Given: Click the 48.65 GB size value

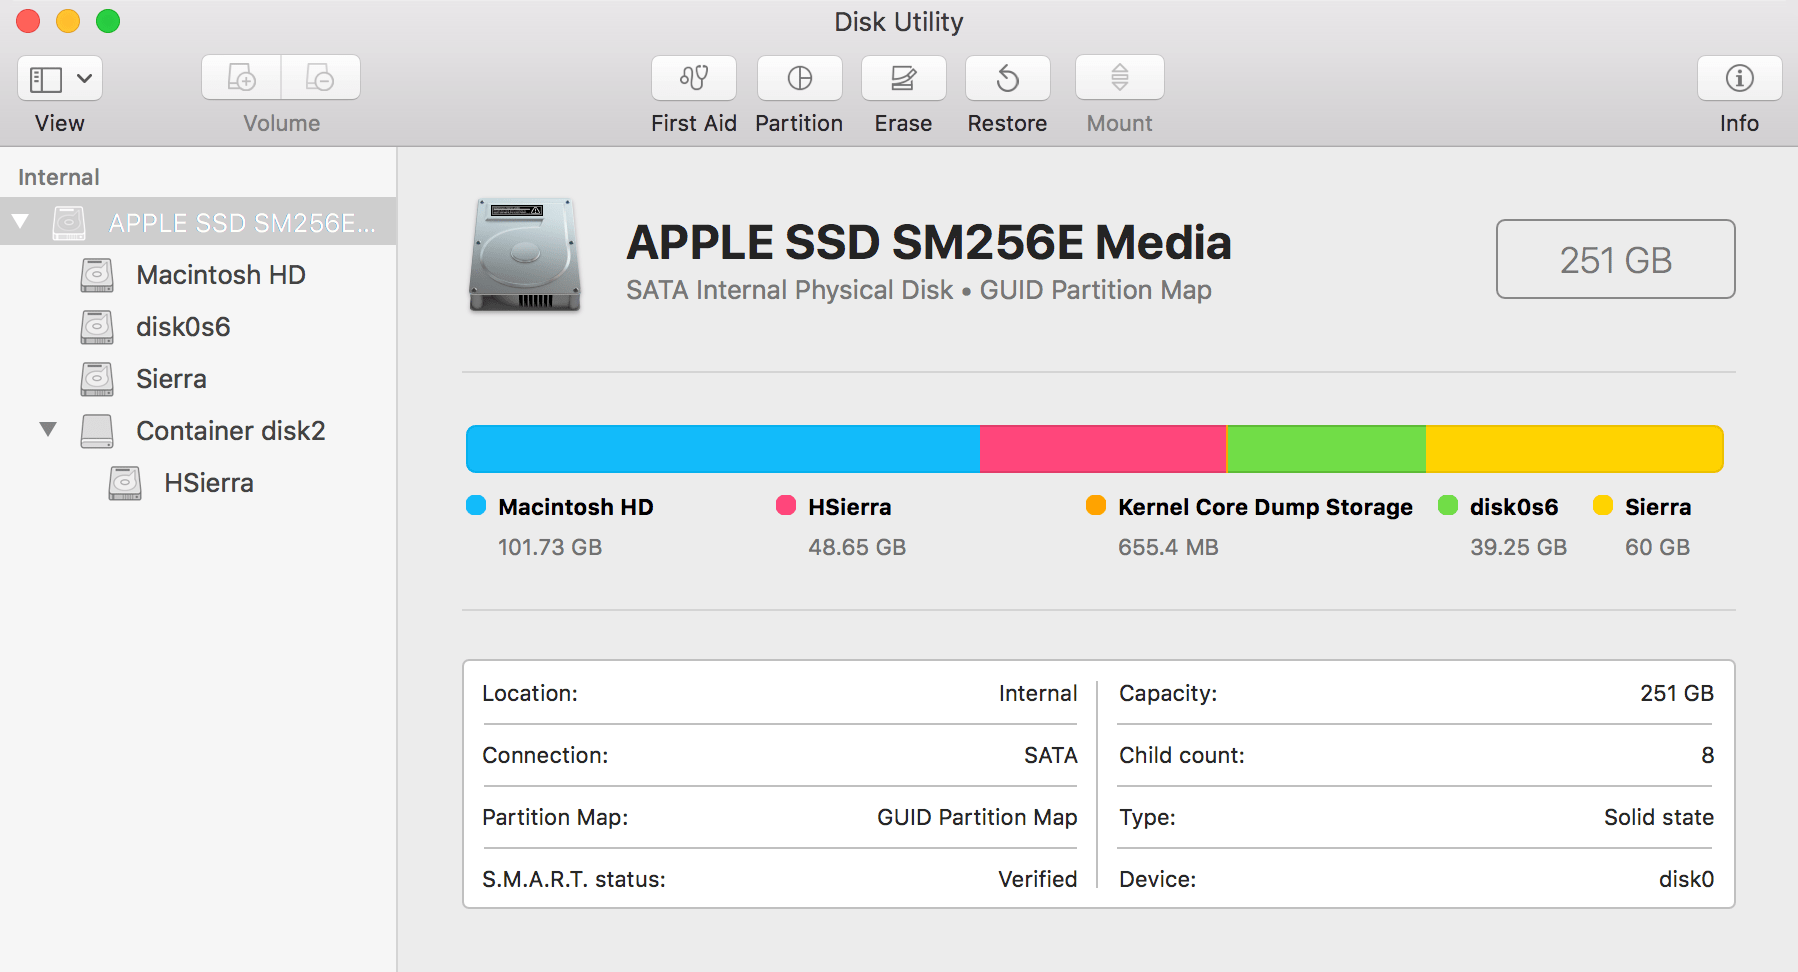Looking at the screenshot, I should [857, 547].
